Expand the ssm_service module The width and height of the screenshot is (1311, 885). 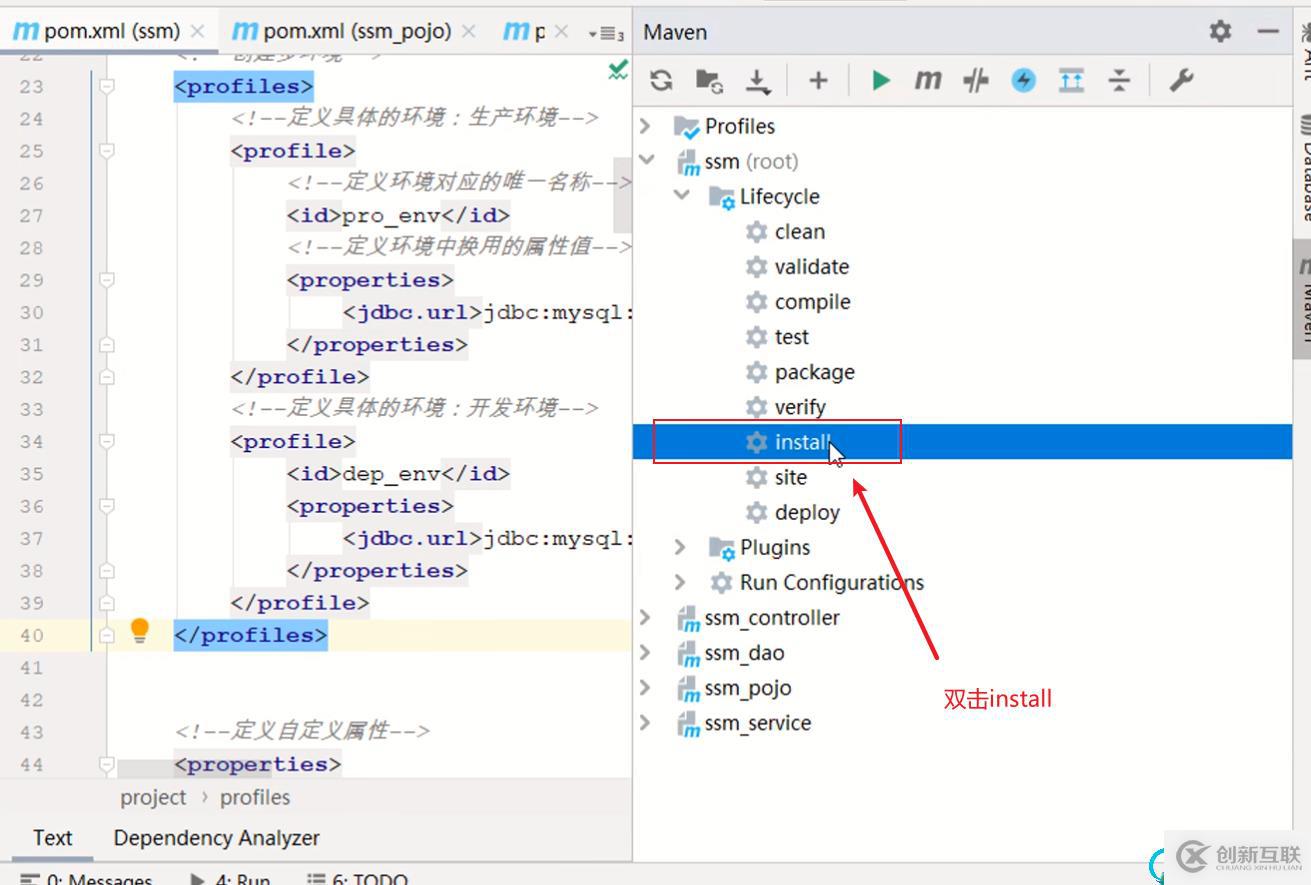646,723
